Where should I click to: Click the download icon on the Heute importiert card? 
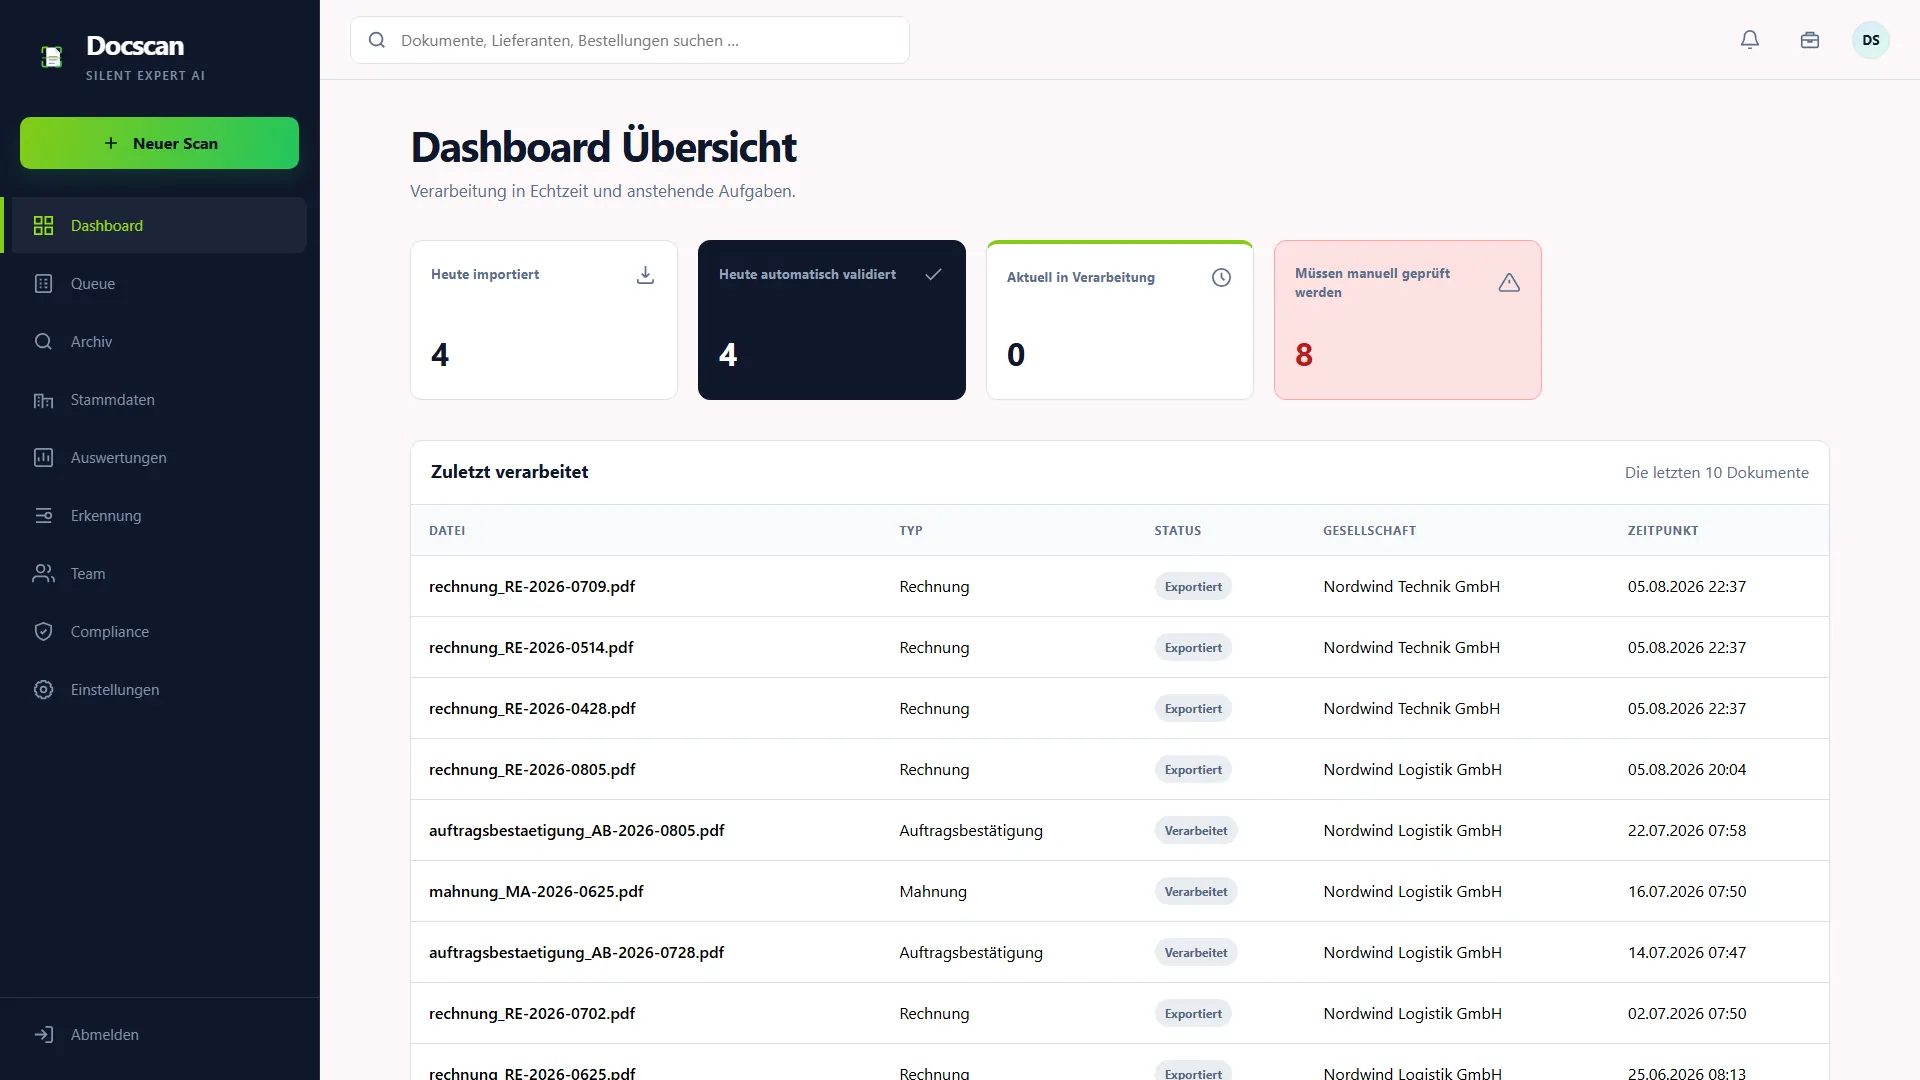click(646, 275)
